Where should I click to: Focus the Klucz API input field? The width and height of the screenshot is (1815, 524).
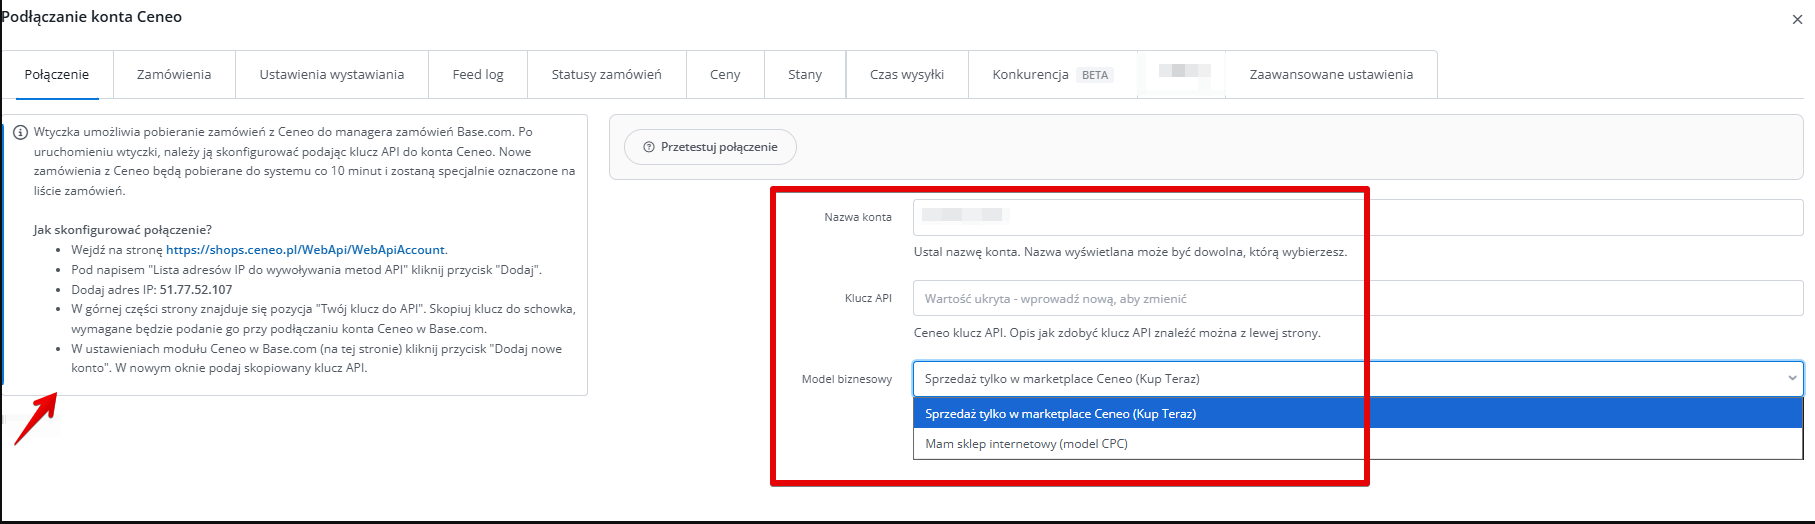(x=1357, y=298)
